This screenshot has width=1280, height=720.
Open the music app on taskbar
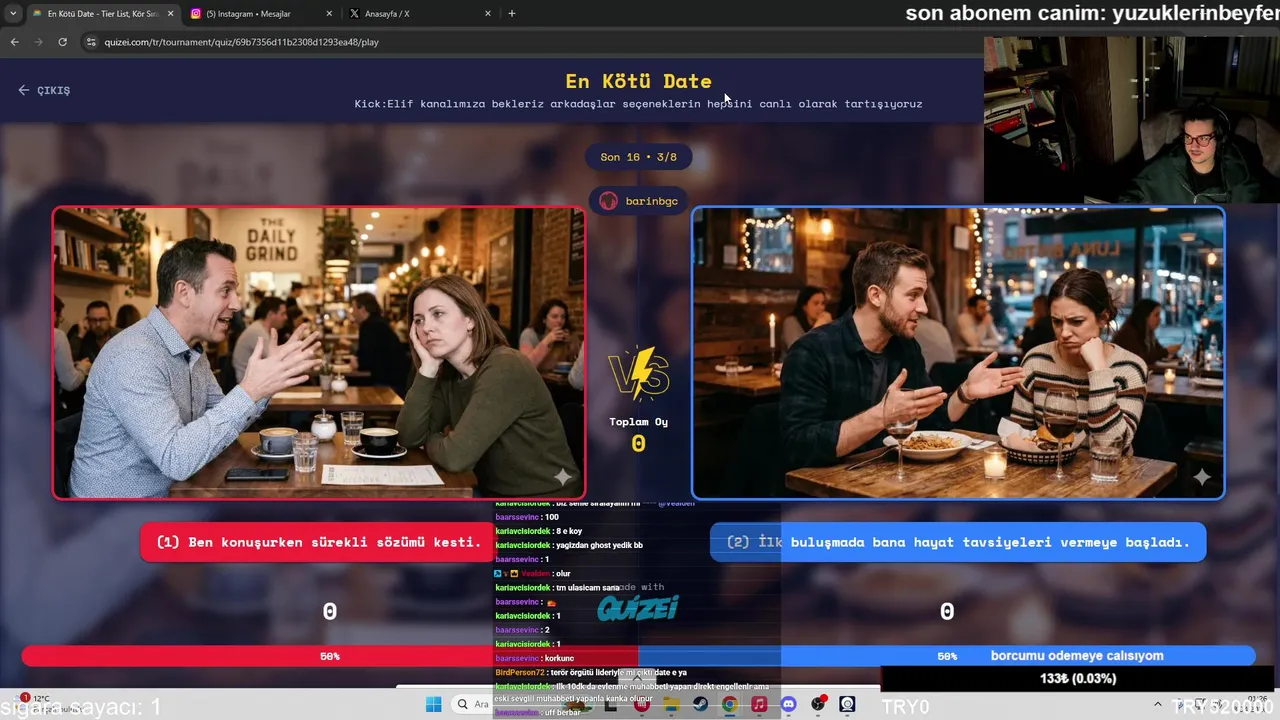(x=759, y=705)
